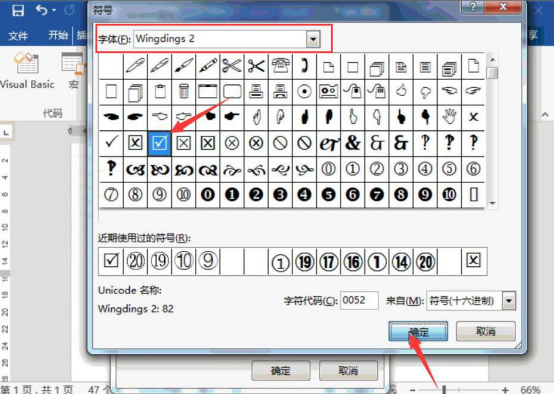Select the circled digit 0 outline symbol
Viewport: 554px width, 394px height.
point(329,169)
